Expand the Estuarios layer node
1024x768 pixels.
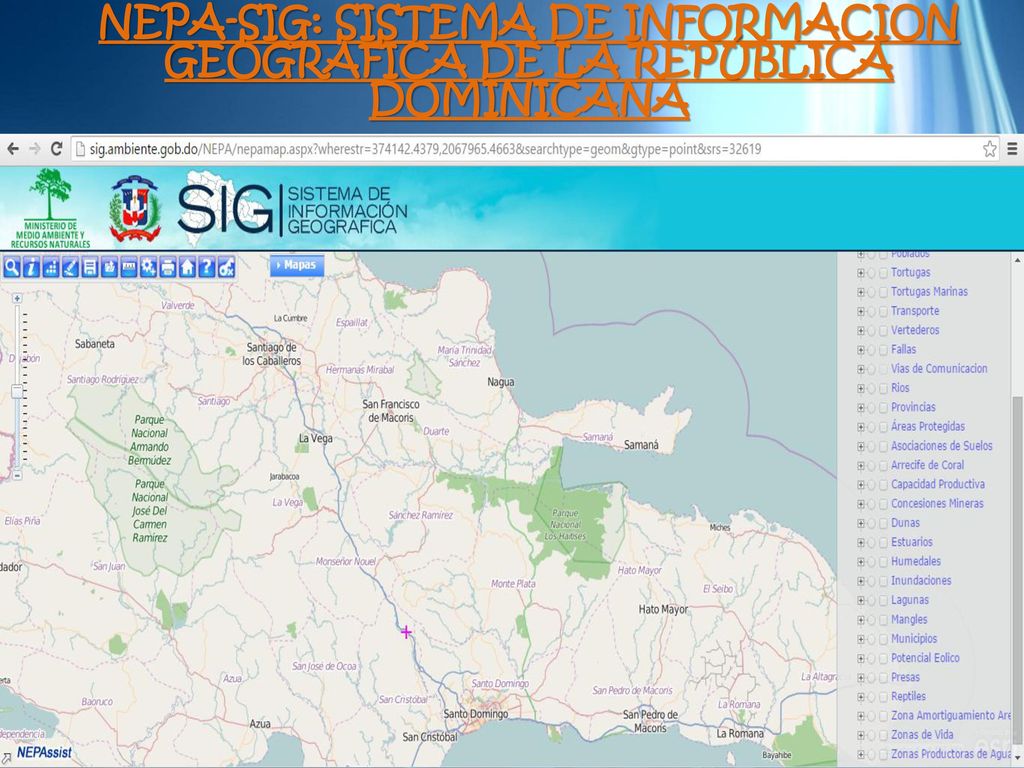tap(861, 543)
